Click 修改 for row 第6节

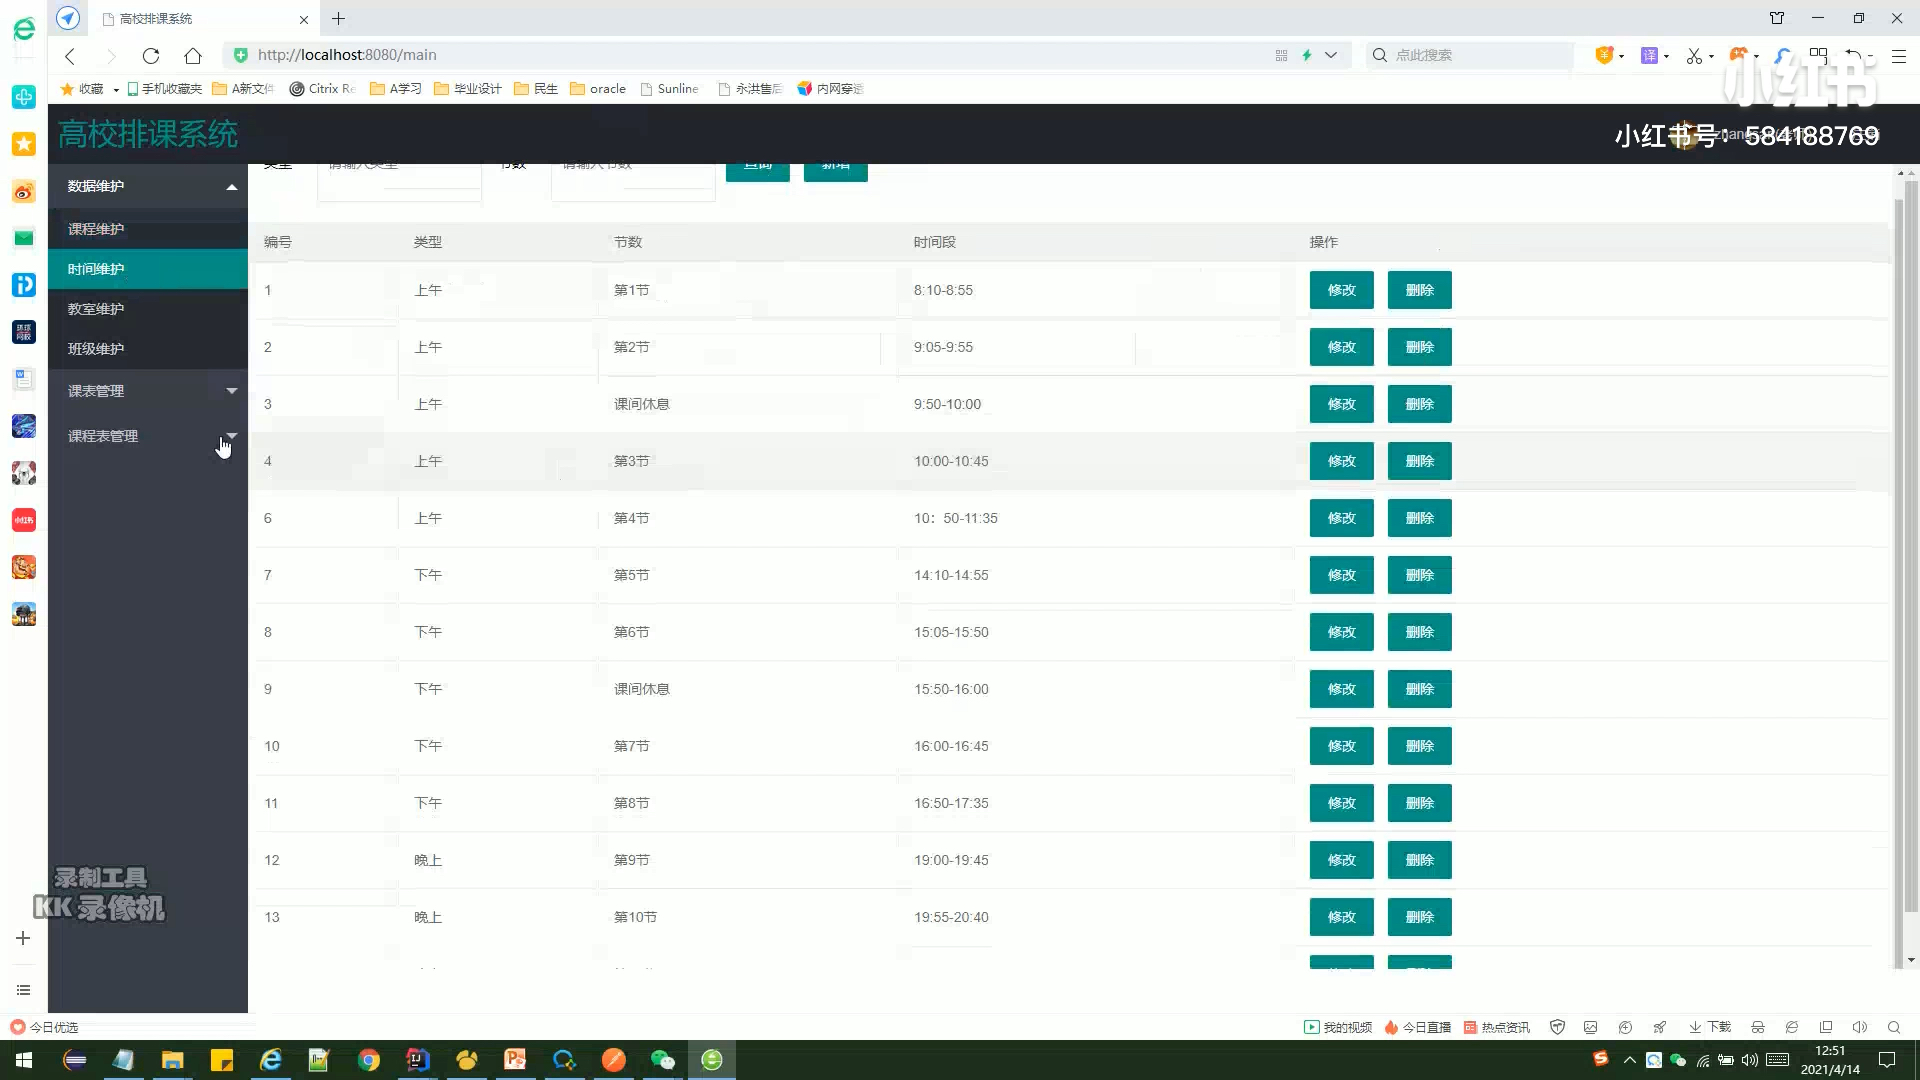(x=1342, y=632)
